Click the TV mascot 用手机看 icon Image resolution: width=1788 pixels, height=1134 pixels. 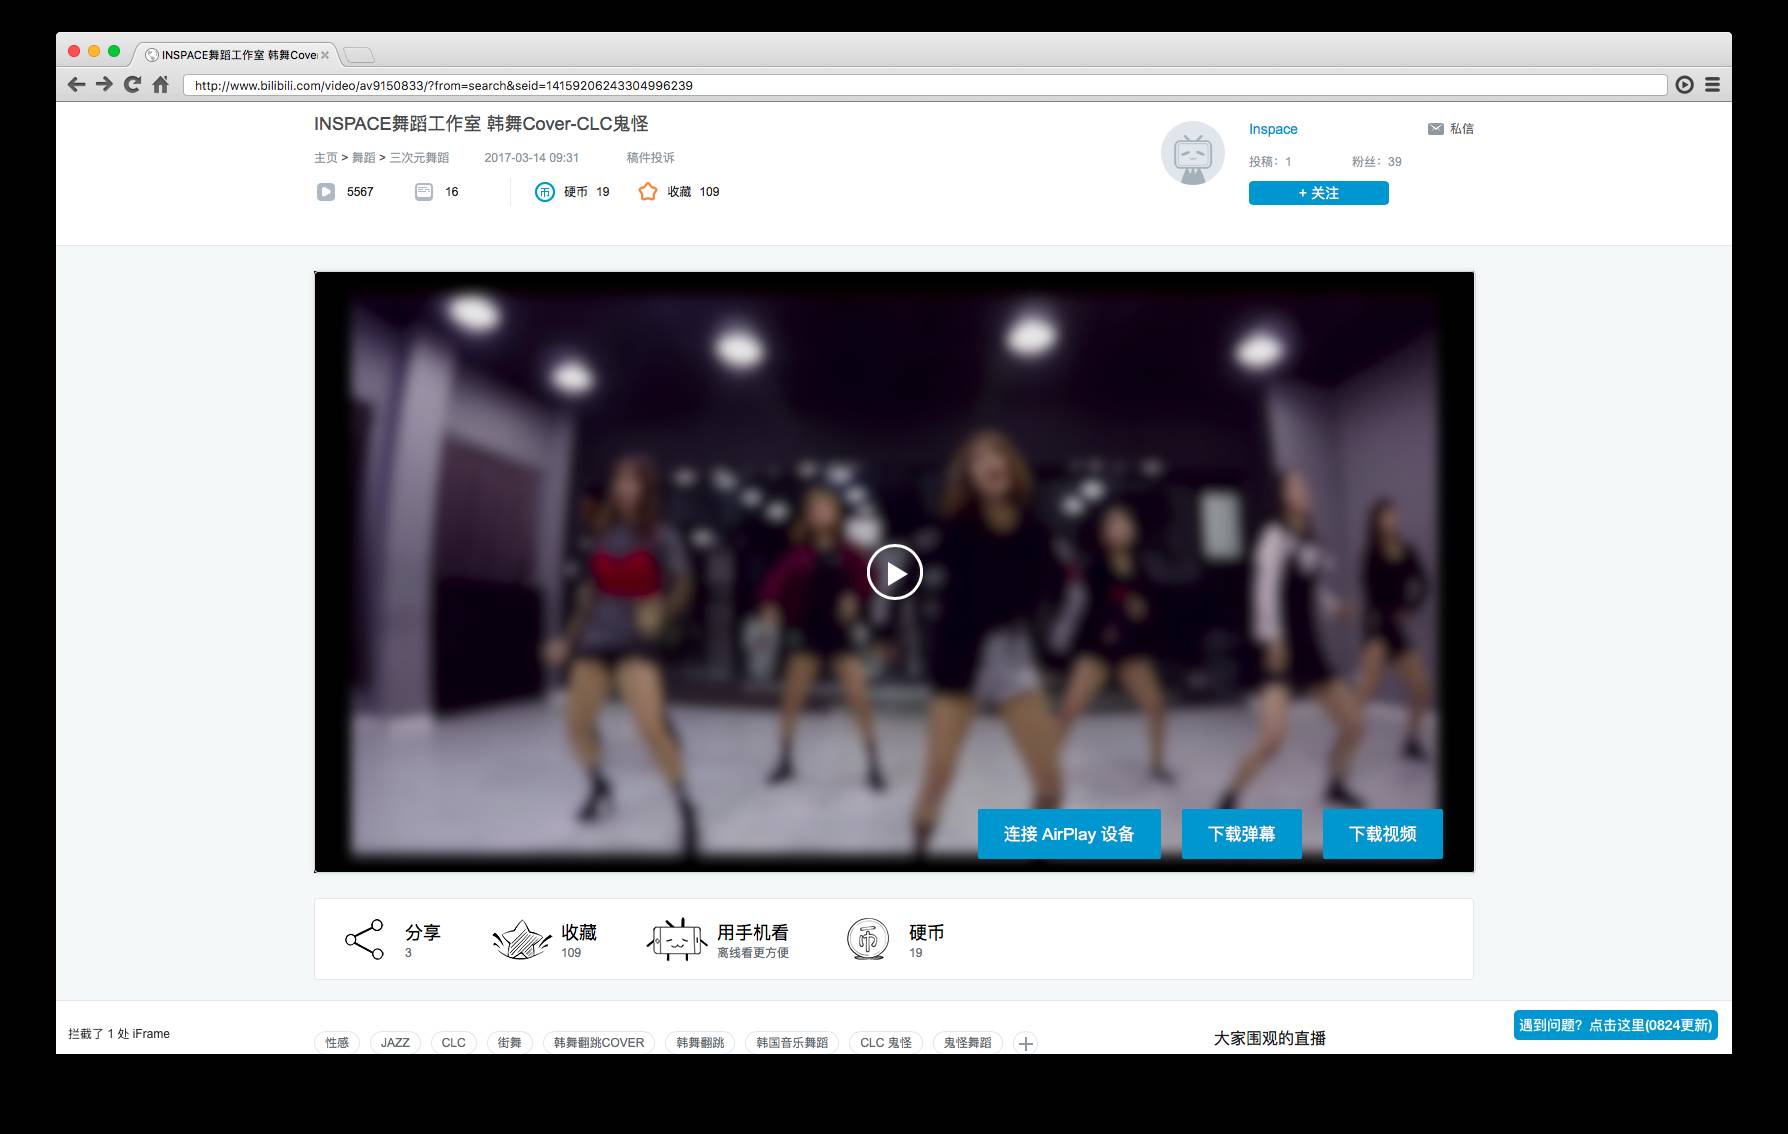(677, 939)
